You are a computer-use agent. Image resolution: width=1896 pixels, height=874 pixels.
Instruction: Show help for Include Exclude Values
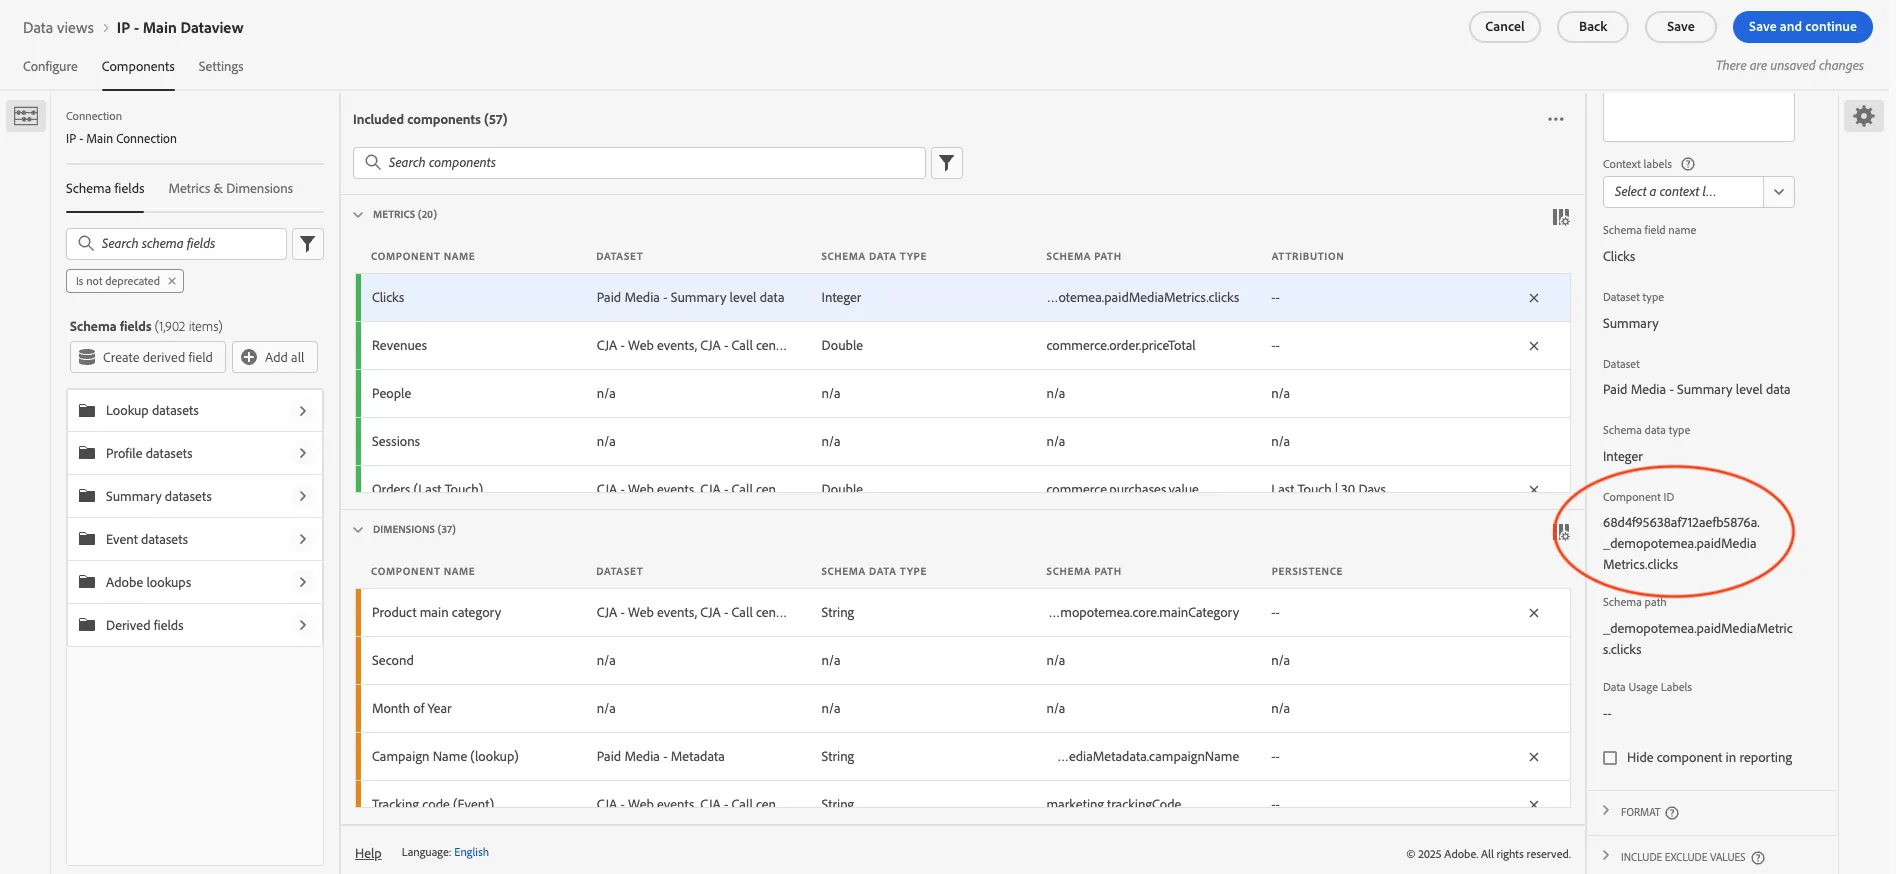[1758, 858]
